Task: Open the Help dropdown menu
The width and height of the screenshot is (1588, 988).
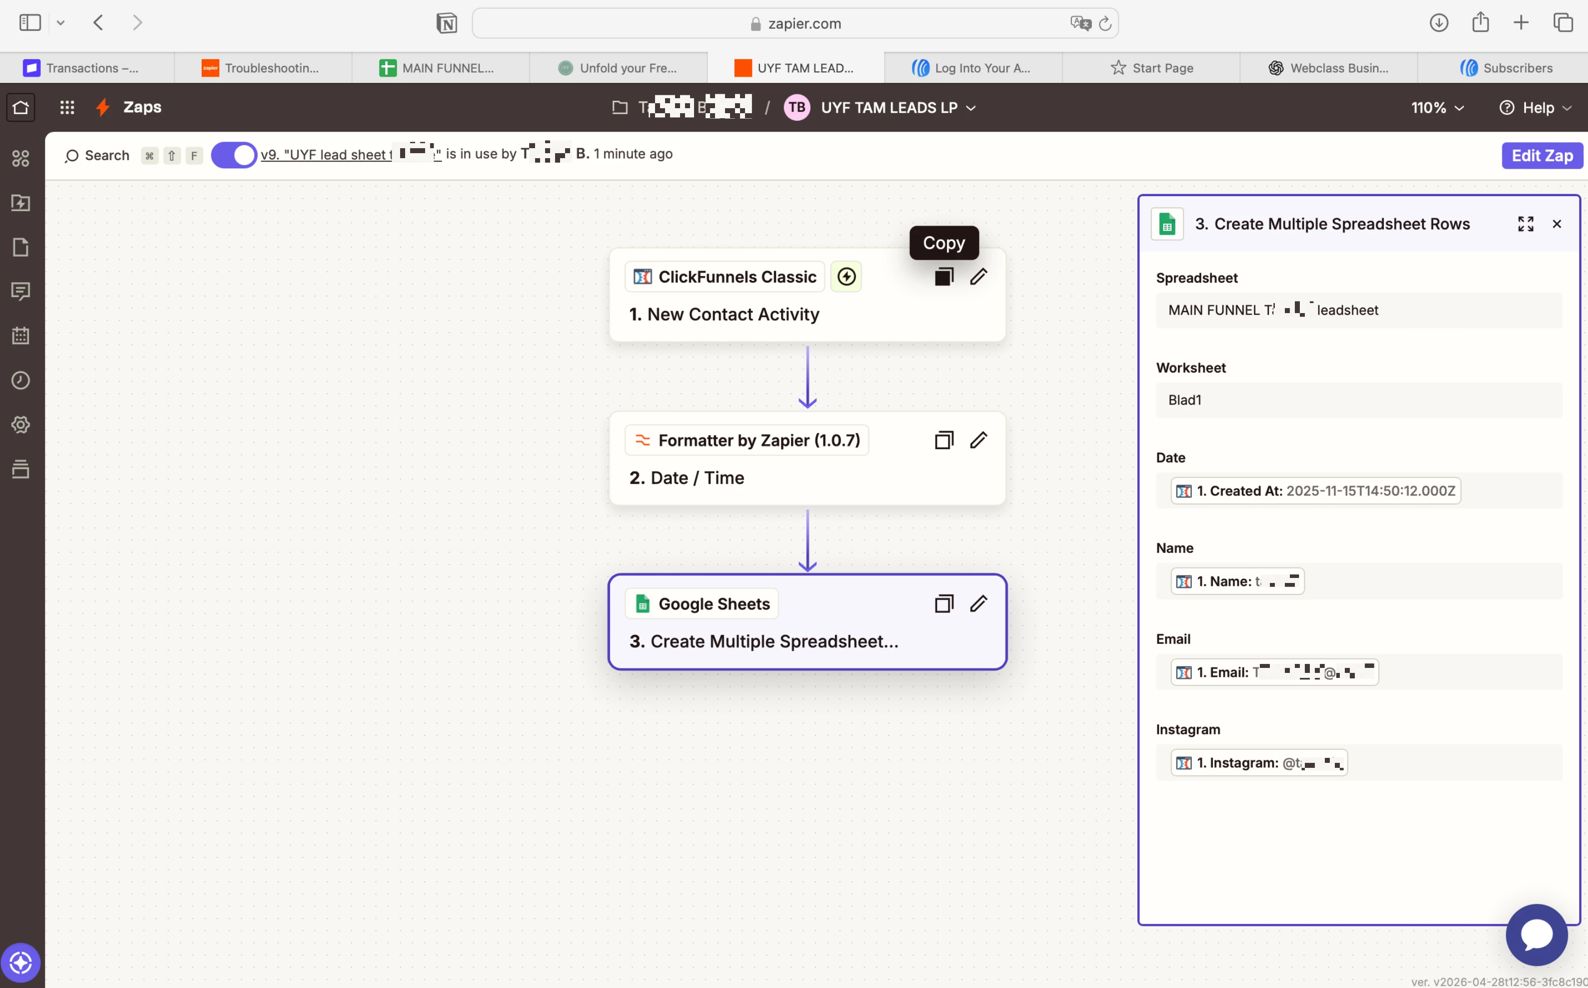Action: coord(1535,107)
